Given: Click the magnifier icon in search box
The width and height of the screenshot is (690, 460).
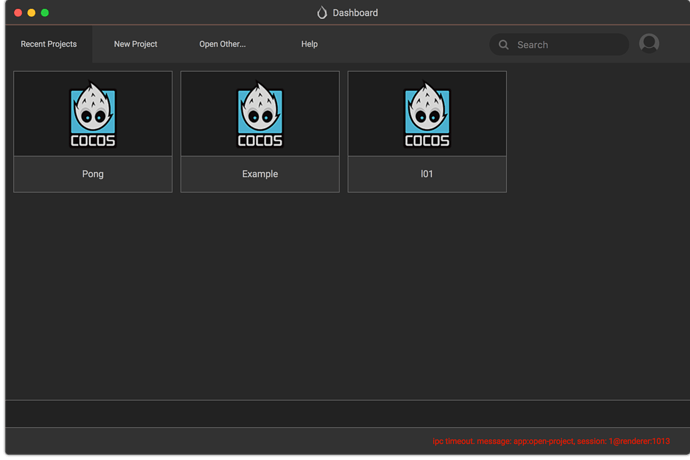Looking at the screenshot, I should (503, 44).
